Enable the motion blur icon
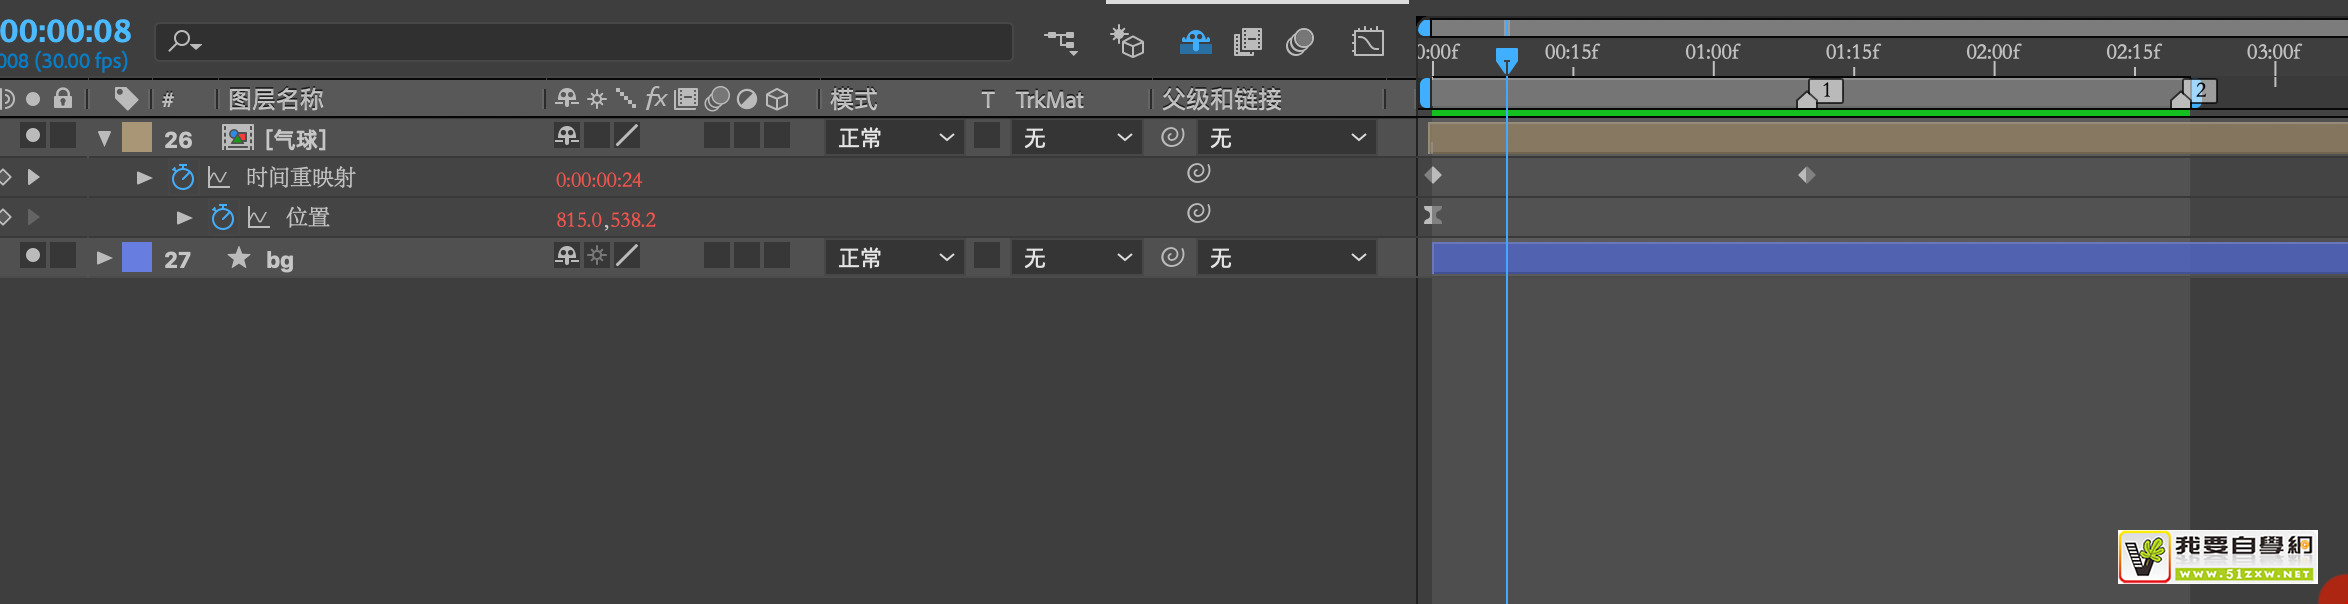 point(1300,42)
